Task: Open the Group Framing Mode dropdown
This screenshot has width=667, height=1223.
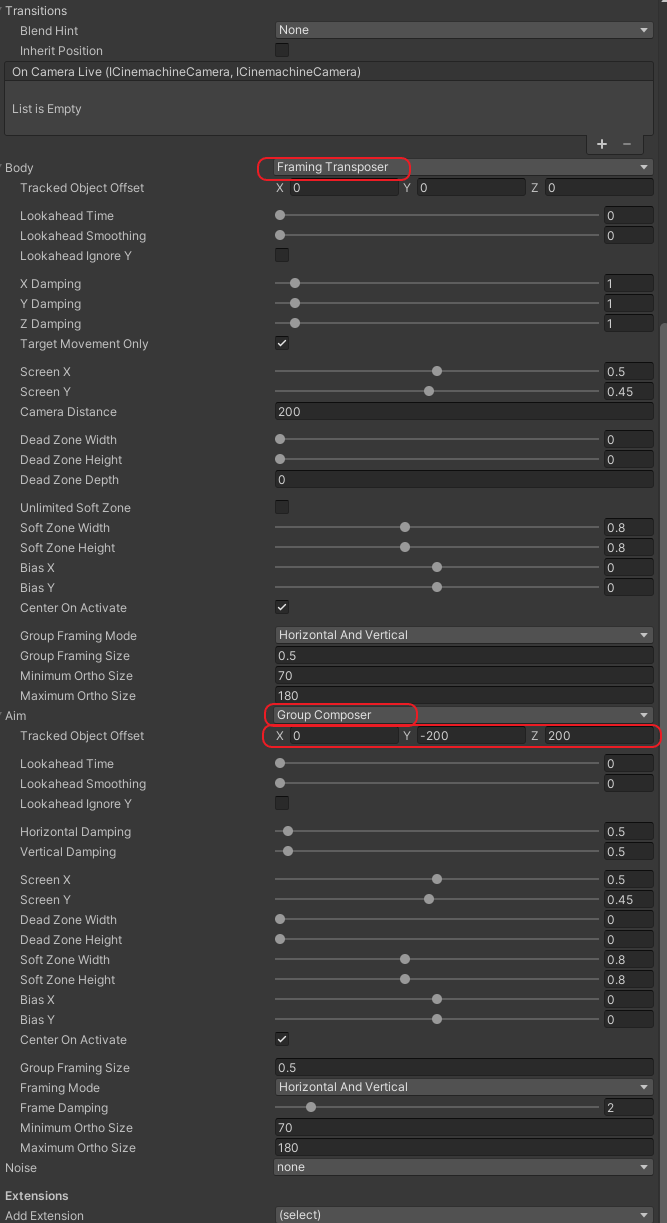Action: pos(464,635)
